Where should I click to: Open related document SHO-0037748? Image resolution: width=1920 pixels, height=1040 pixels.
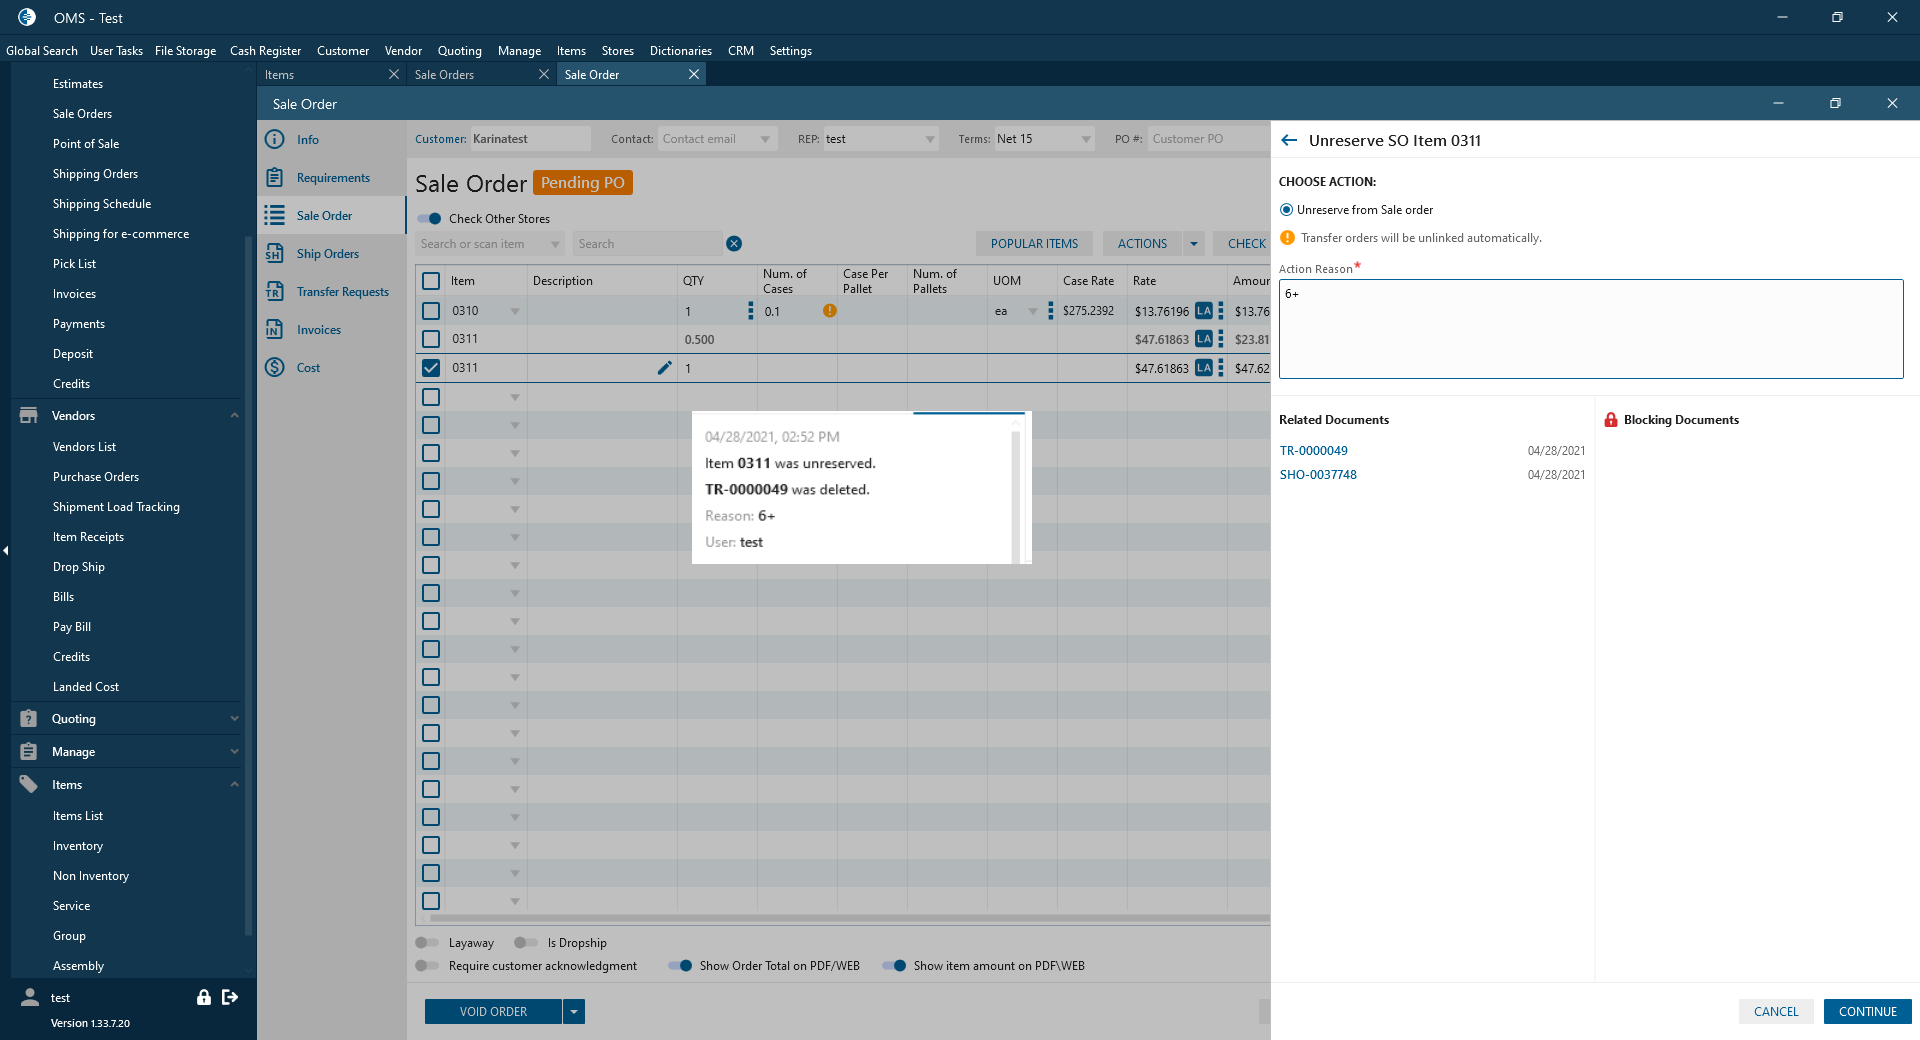(x=1318, y=475)
